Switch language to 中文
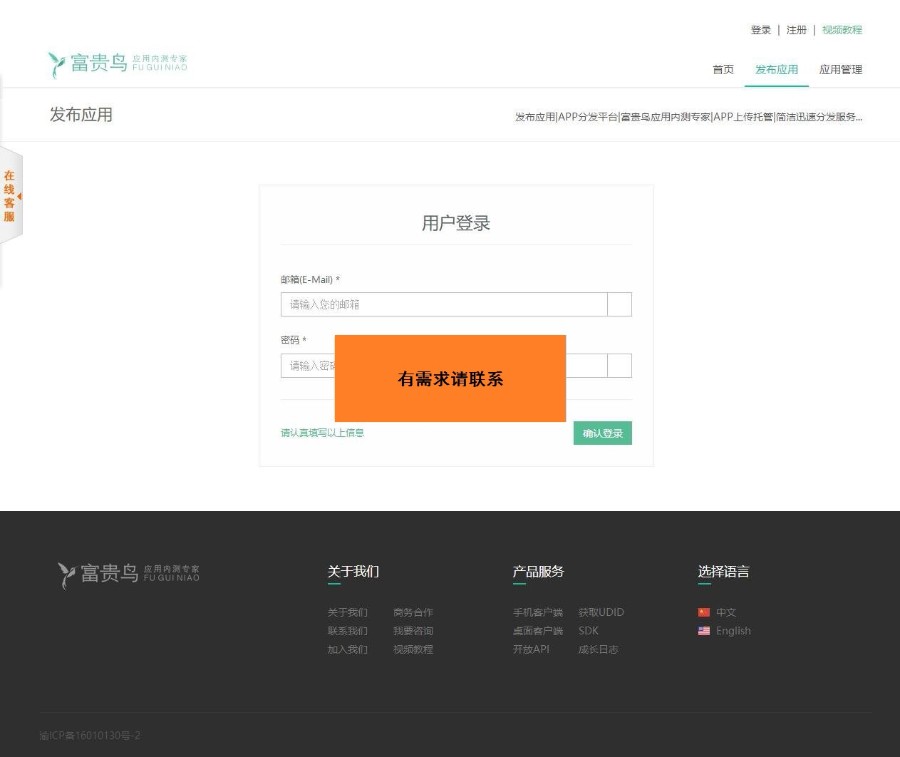This screenshot has height=757, width=900. tap(726, 612)
